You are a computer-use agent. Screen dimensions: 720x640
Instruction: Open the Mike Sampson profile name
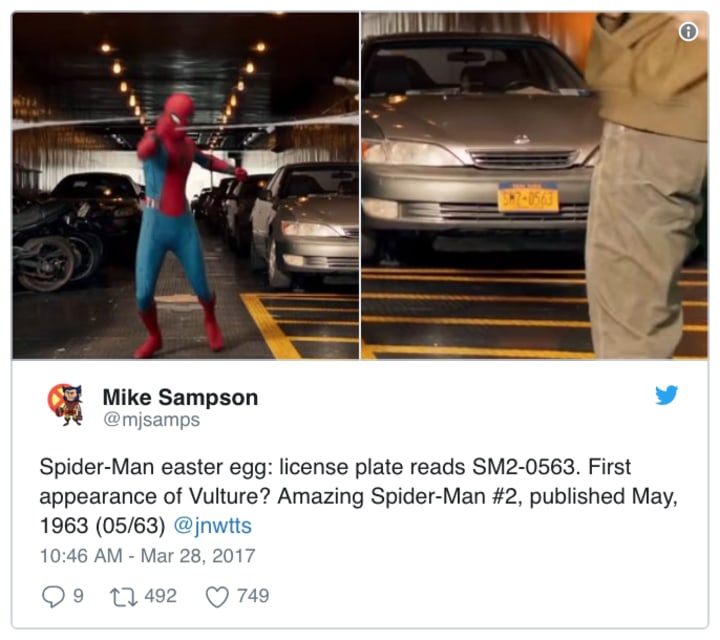point(180,397)
